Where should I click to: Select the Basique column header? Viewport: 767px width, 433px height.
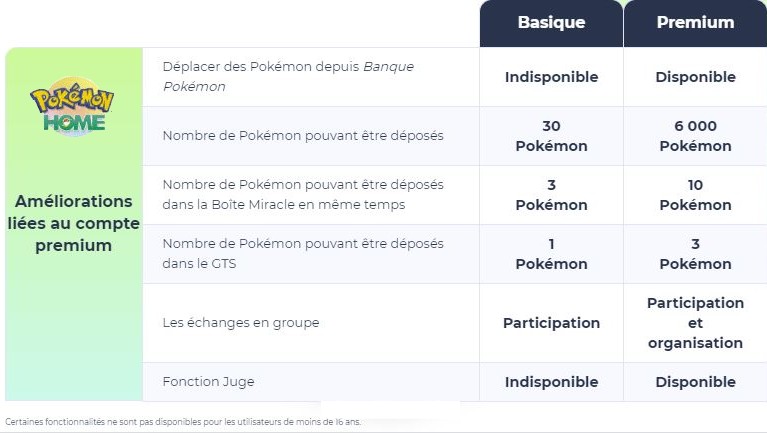click(551, 23)
